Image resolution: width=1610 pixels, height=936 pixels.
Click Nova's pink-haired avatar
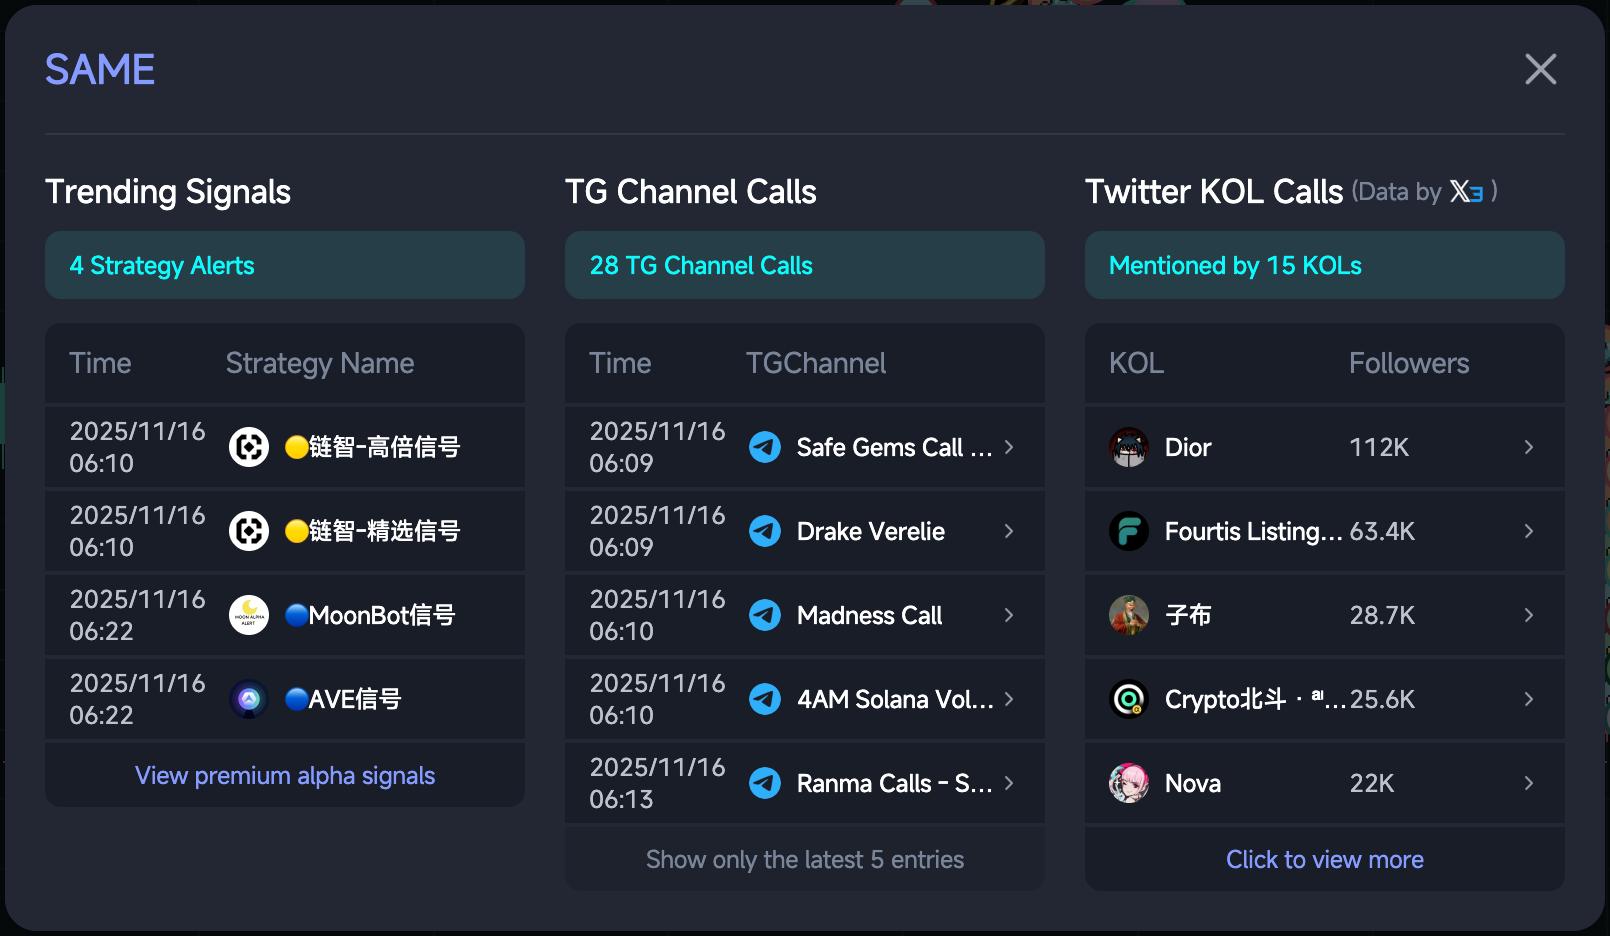point(1129,783)
